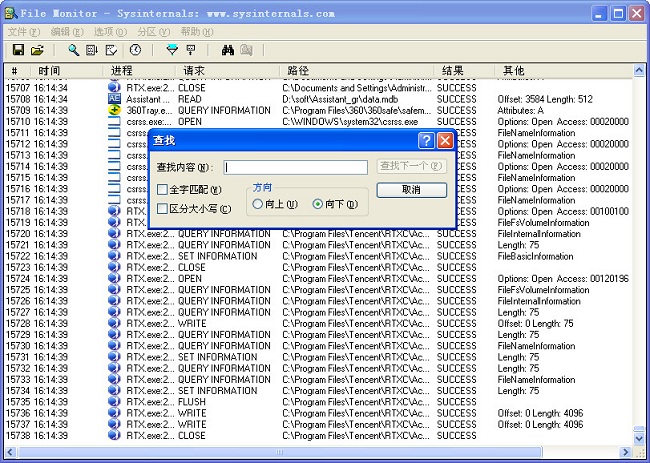Click the 查找内容 text input field

[295, 168]
